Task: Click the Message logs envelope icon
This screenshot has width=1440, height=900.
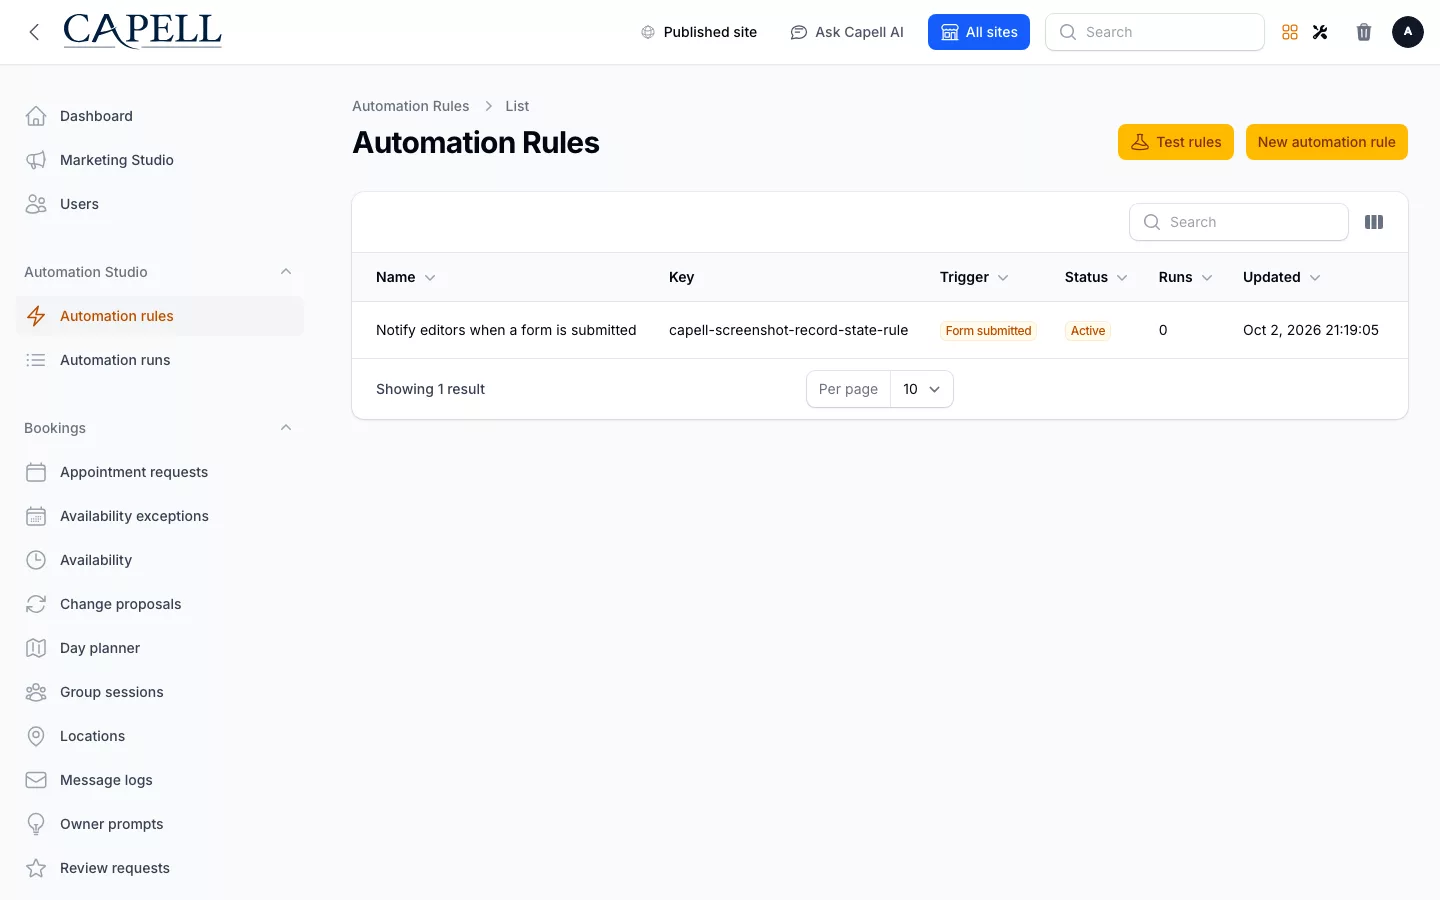Action: tap(36, 780)
